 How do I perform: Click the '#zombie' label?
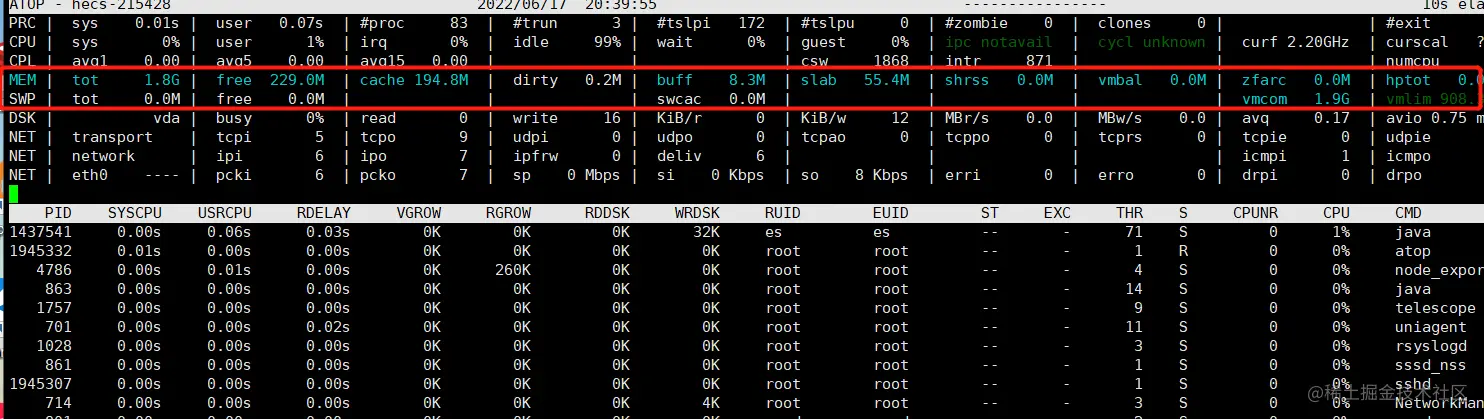coord(977,23)
